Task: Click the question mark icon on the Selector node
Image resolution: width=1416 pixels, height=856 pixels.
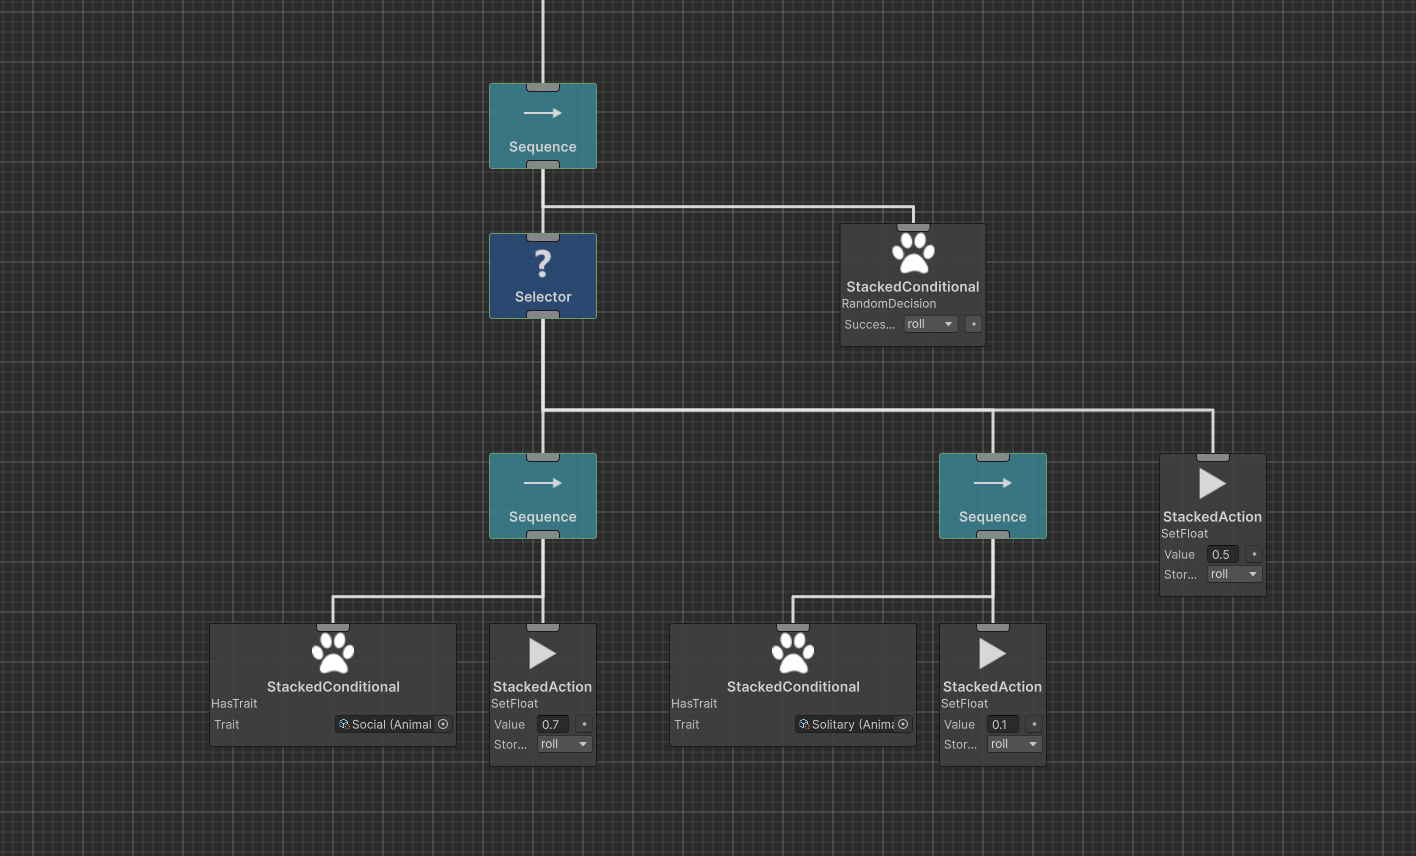Action: [543, 263]
